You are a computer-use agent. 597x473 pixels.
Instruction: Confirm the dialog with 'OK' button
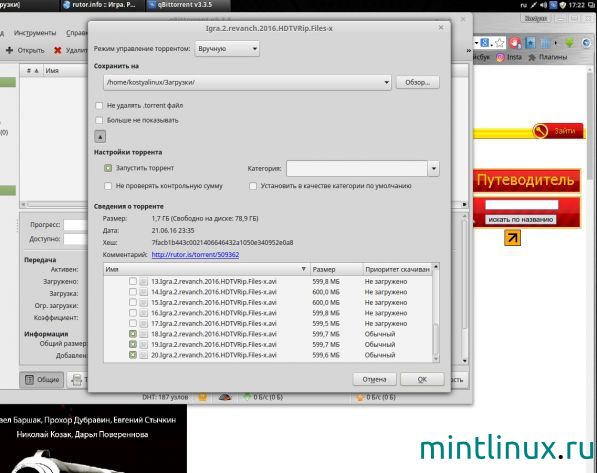[422, 379]
